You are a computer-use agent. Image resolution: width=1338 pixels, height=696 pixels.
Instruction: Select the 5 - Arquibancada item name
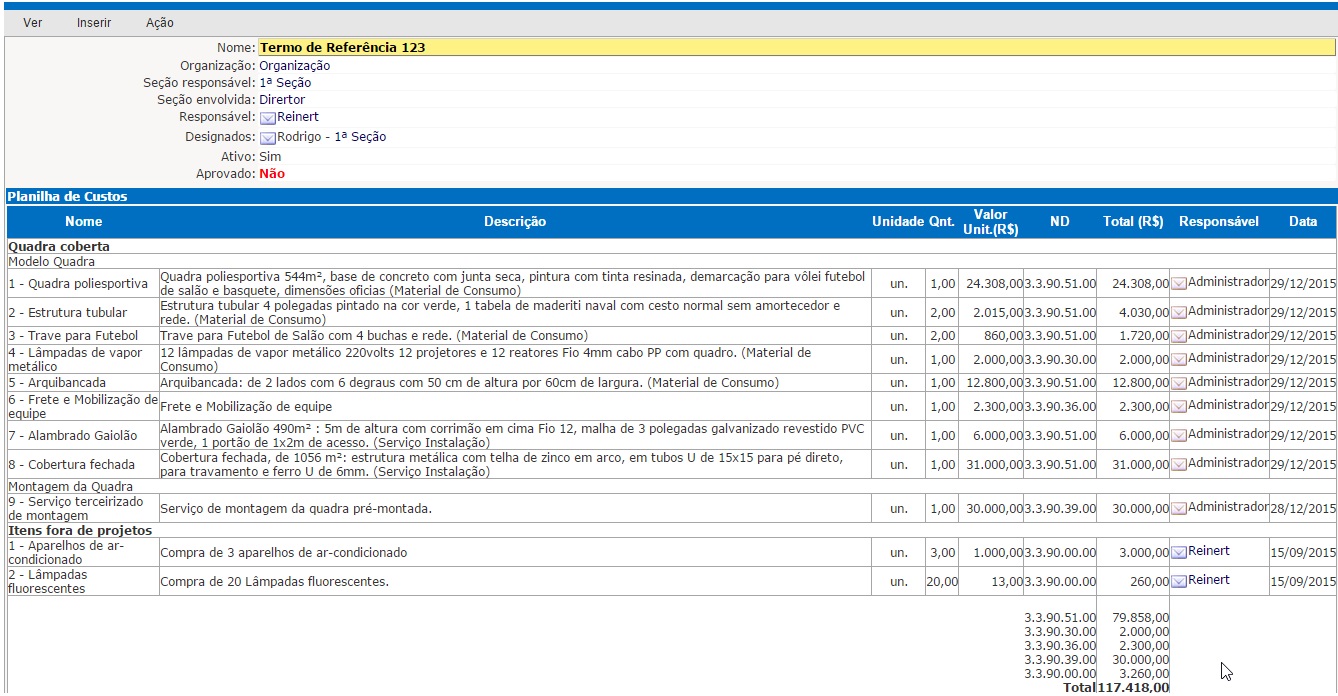(x=57, y=383)
